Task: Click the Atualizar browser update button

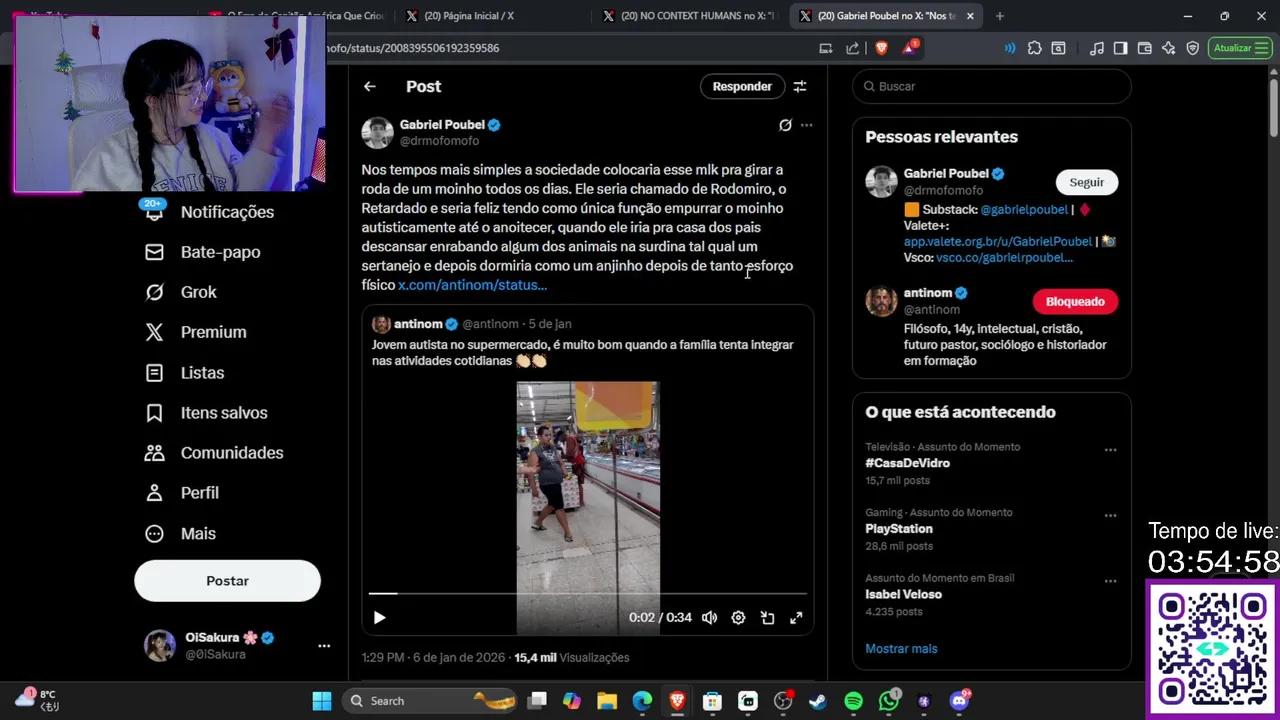Action: coord(1239,48)
